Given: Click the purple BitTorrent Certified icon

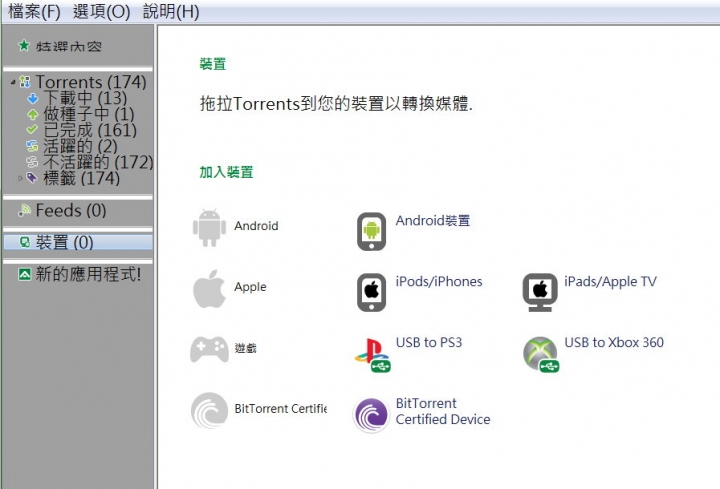Looking at the screenshot, I should 371,416.
